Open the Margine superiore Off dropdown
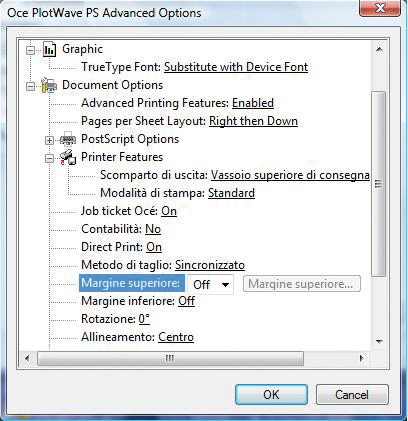The width and height of the screenshot is (408, 421). coord(210,284)
